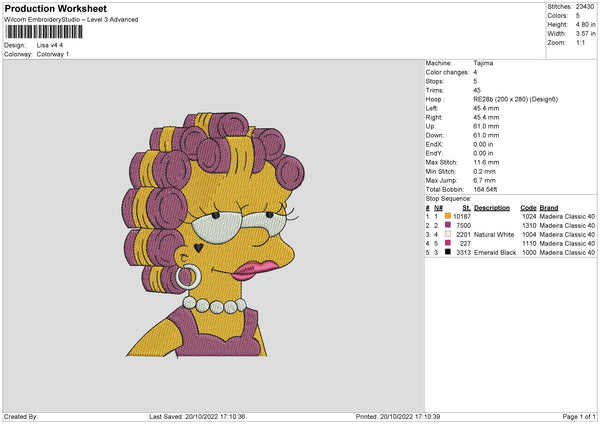Click the Production Worksheet title
The width and height of the screenshot is (600, 424).
[x=55, y=8]
